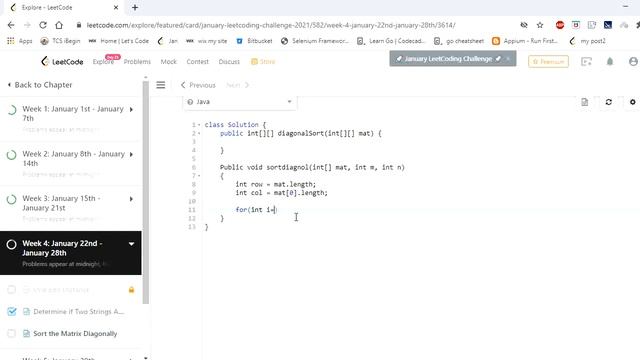Toggle the locked item's checkbox
This screenshot has height=360, width=640.
(x=12, y=290)
